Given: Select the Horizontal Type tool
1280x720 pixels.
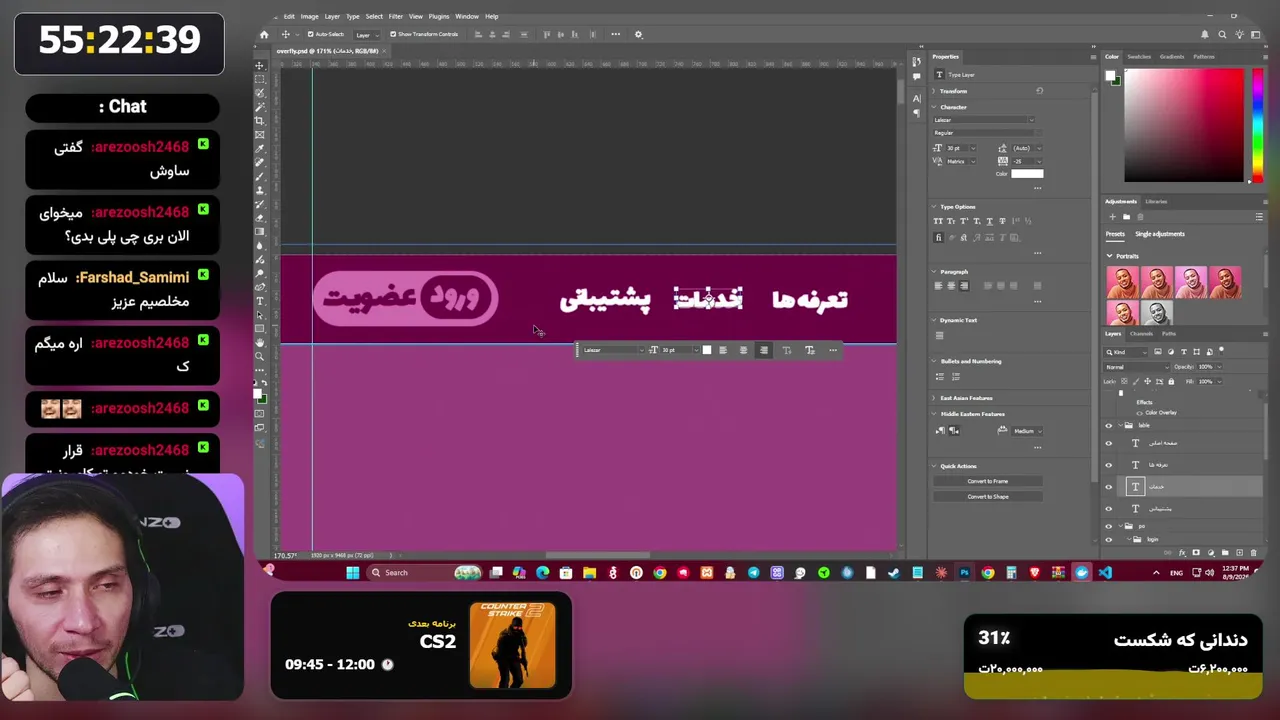Looking at the screenshot, I should [260, 301].
